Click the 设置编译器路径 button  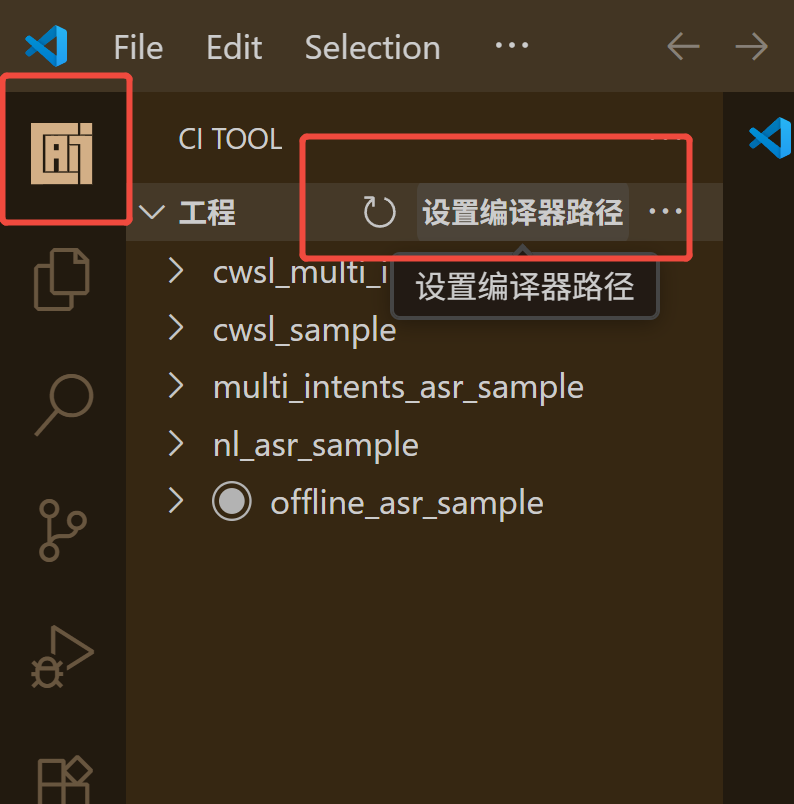point(522,212)
